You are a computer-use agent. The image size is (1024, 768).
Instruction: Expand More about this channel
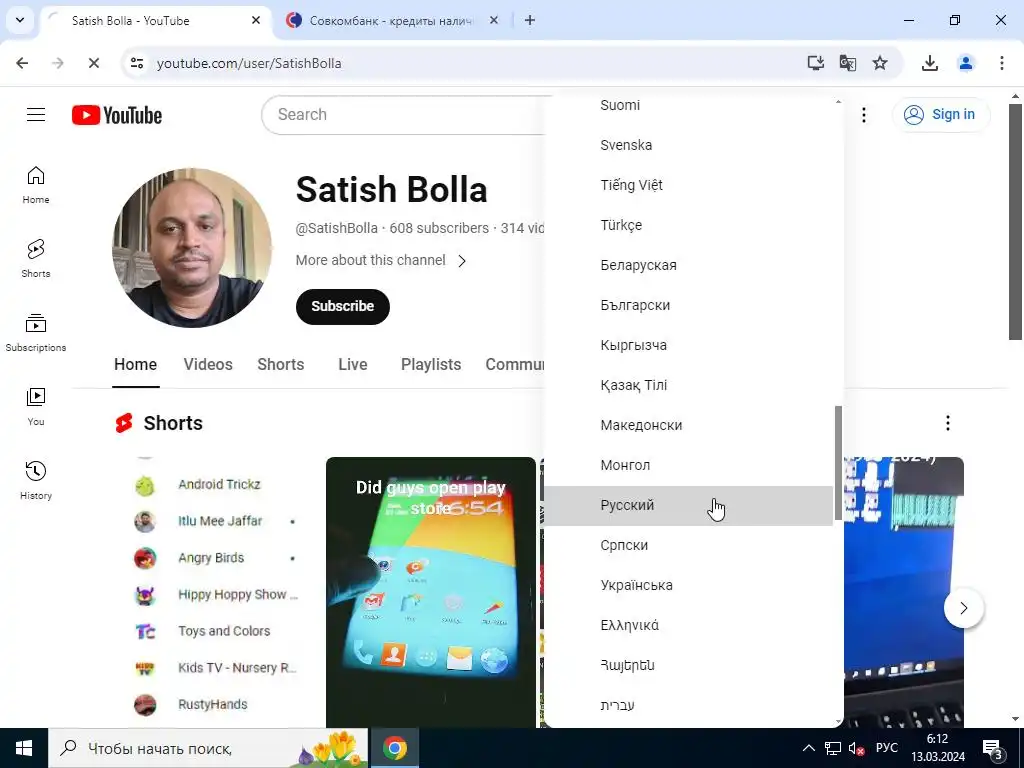pos(381,261)
